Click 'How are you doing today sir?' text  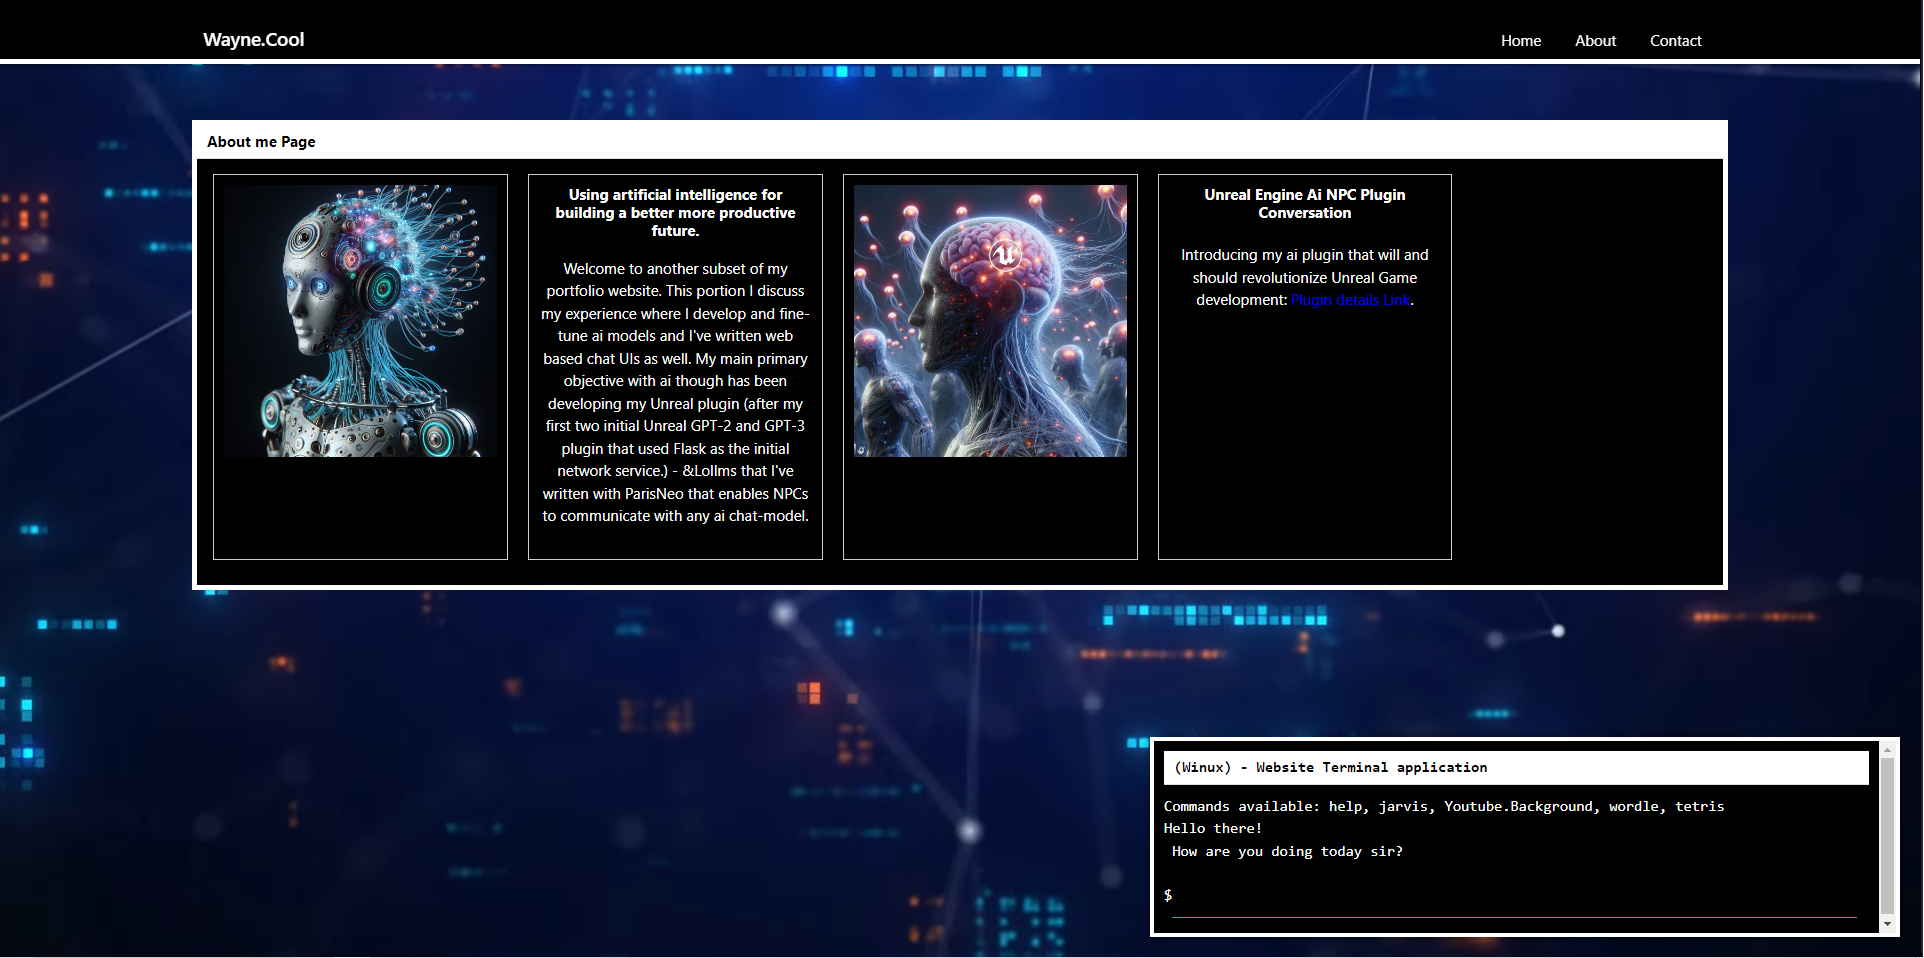pyautogui.click(x=1287, y=852)
